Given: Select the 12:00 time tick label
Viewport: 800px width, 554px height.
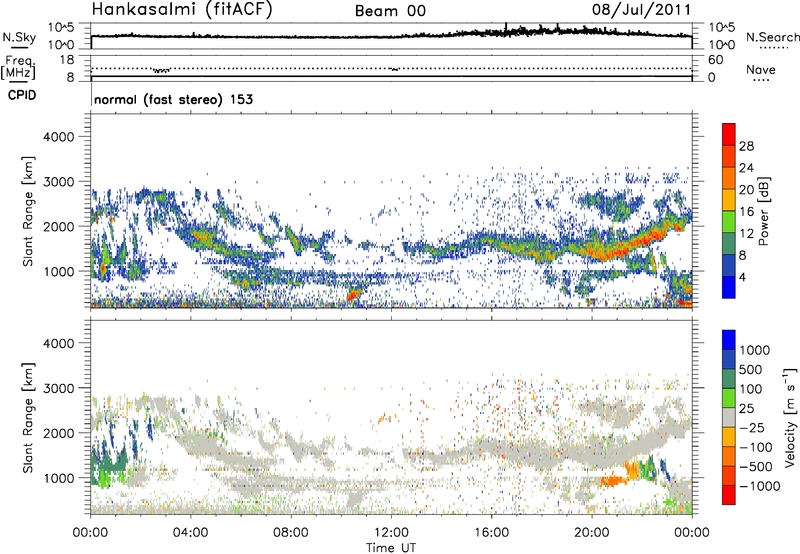Looking at the screenshot, I should 391,533.
